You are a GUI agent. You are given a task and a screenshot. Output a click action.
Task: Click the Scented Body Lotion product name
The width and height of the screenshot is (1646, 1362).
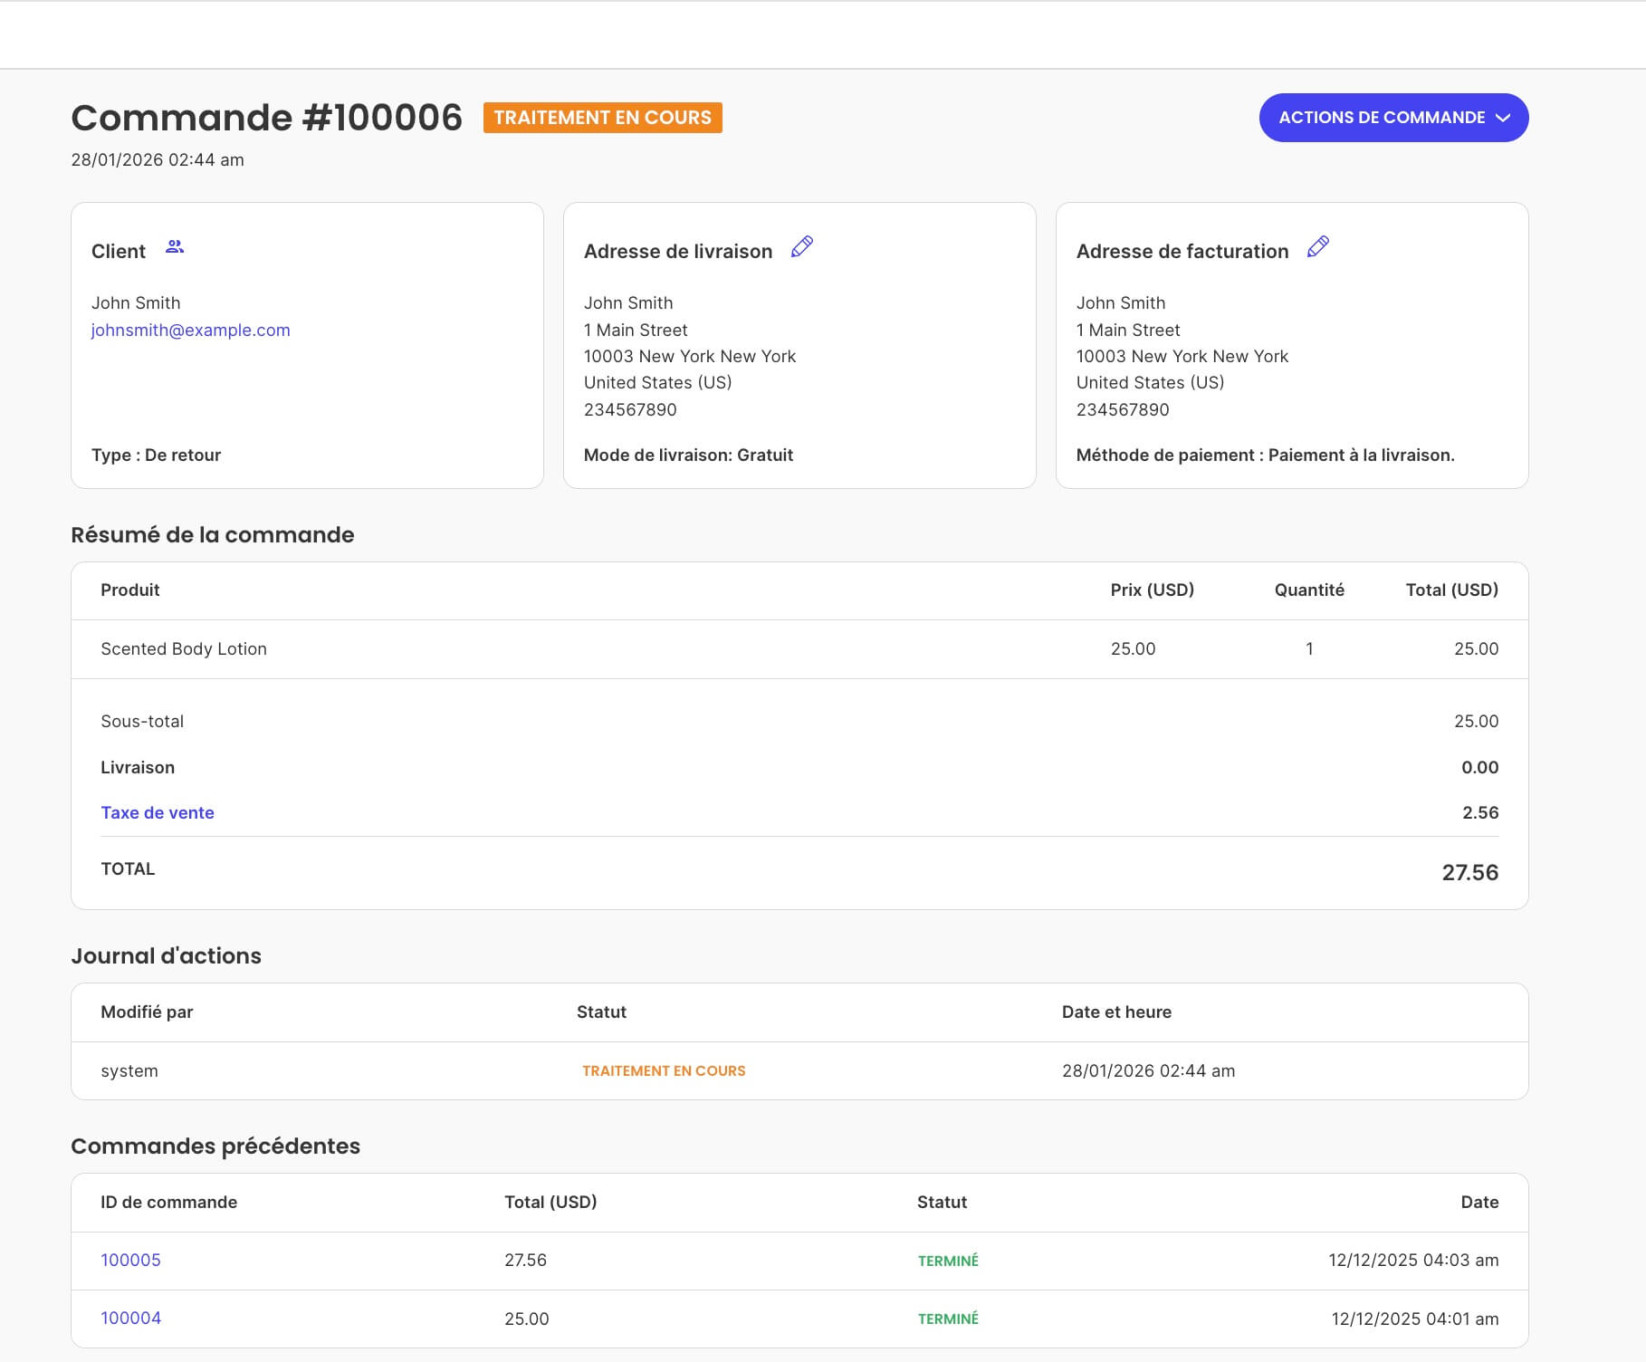pyautogui.click(x=184, y=649)
